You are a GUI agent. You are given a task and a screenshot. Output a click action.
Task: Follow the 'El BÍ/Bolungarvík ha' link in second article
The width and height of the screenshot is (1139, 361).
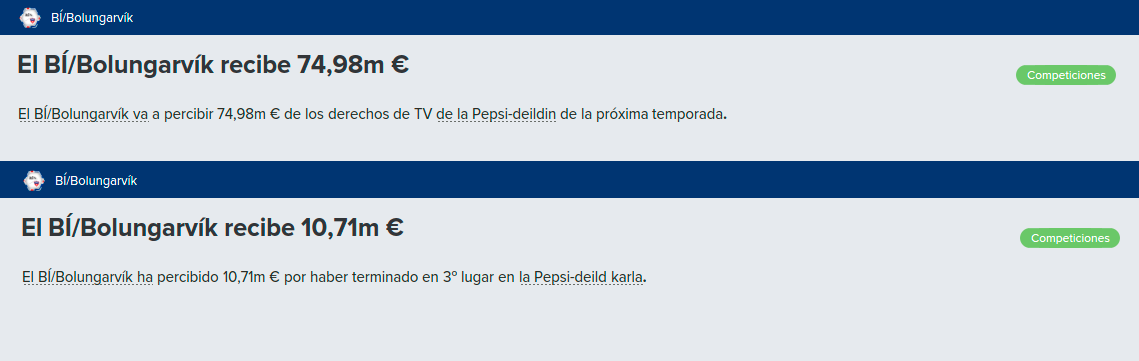pyautogui.click(x=87, y=277)
